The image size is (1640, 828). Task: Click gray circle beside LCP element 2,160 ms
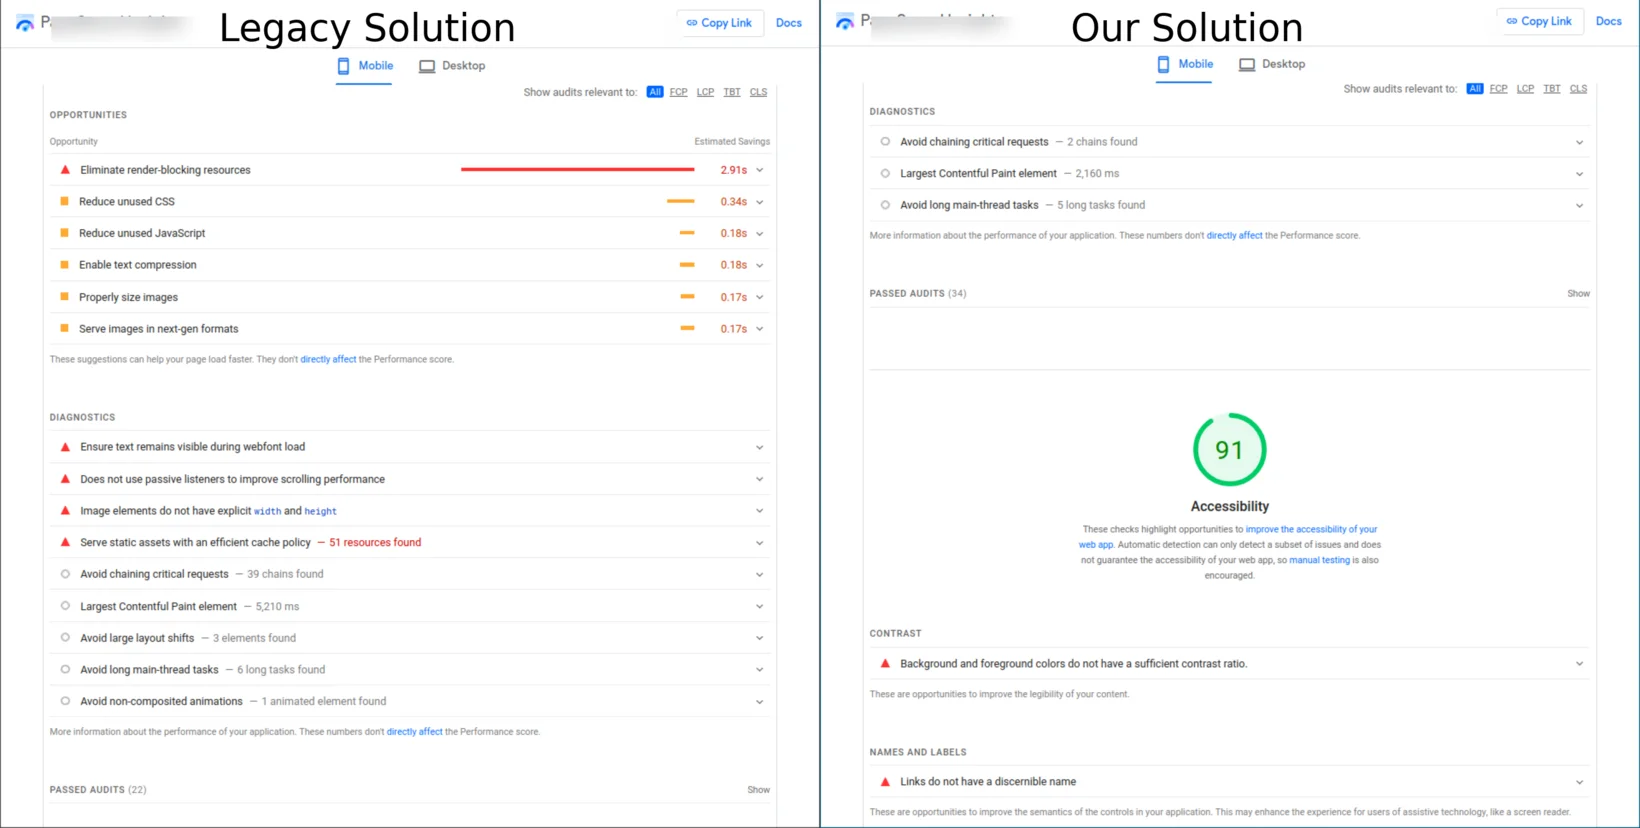click(885, 173)
